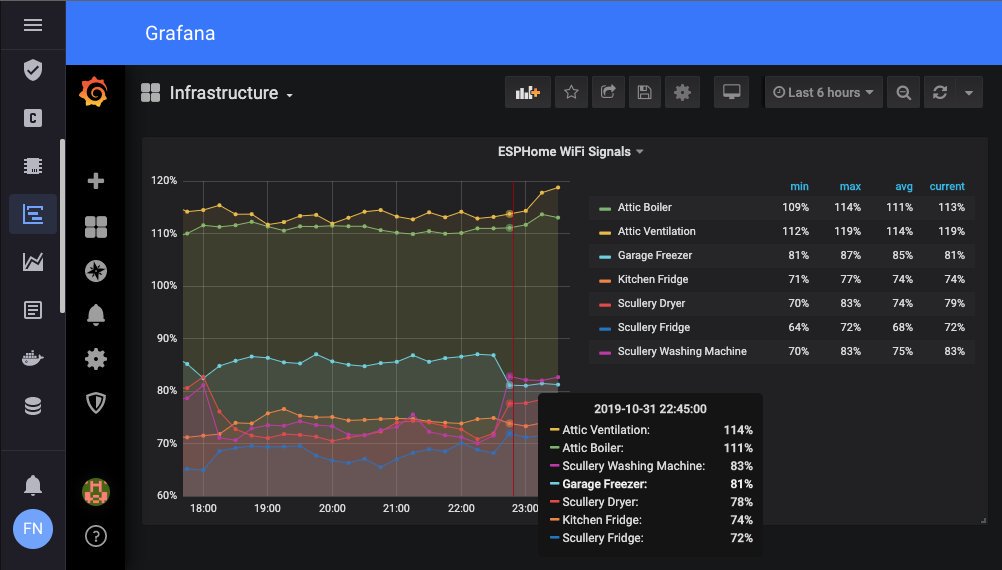Screen dimensions: 1002x570
Task: Zoom out the time range
Action: (904, 93)
